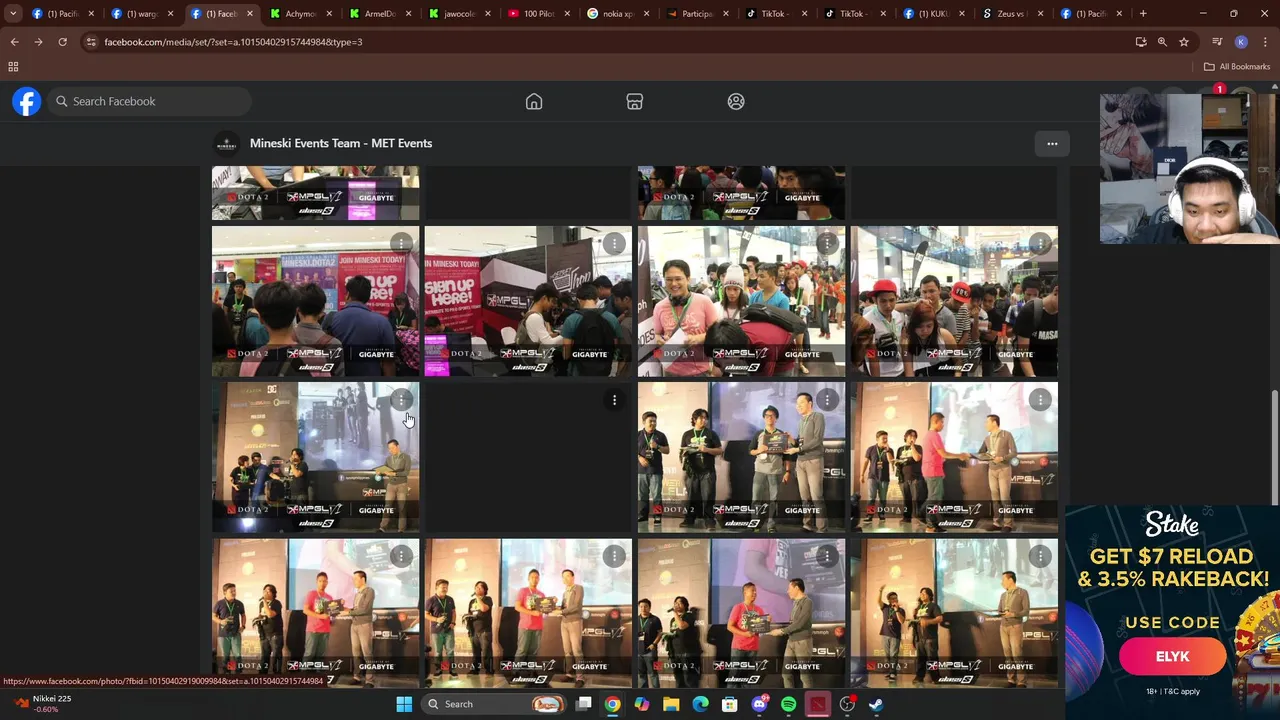
Task: Switch to the Participa tab
Action: pyautogui.click(x=696, y=13)
